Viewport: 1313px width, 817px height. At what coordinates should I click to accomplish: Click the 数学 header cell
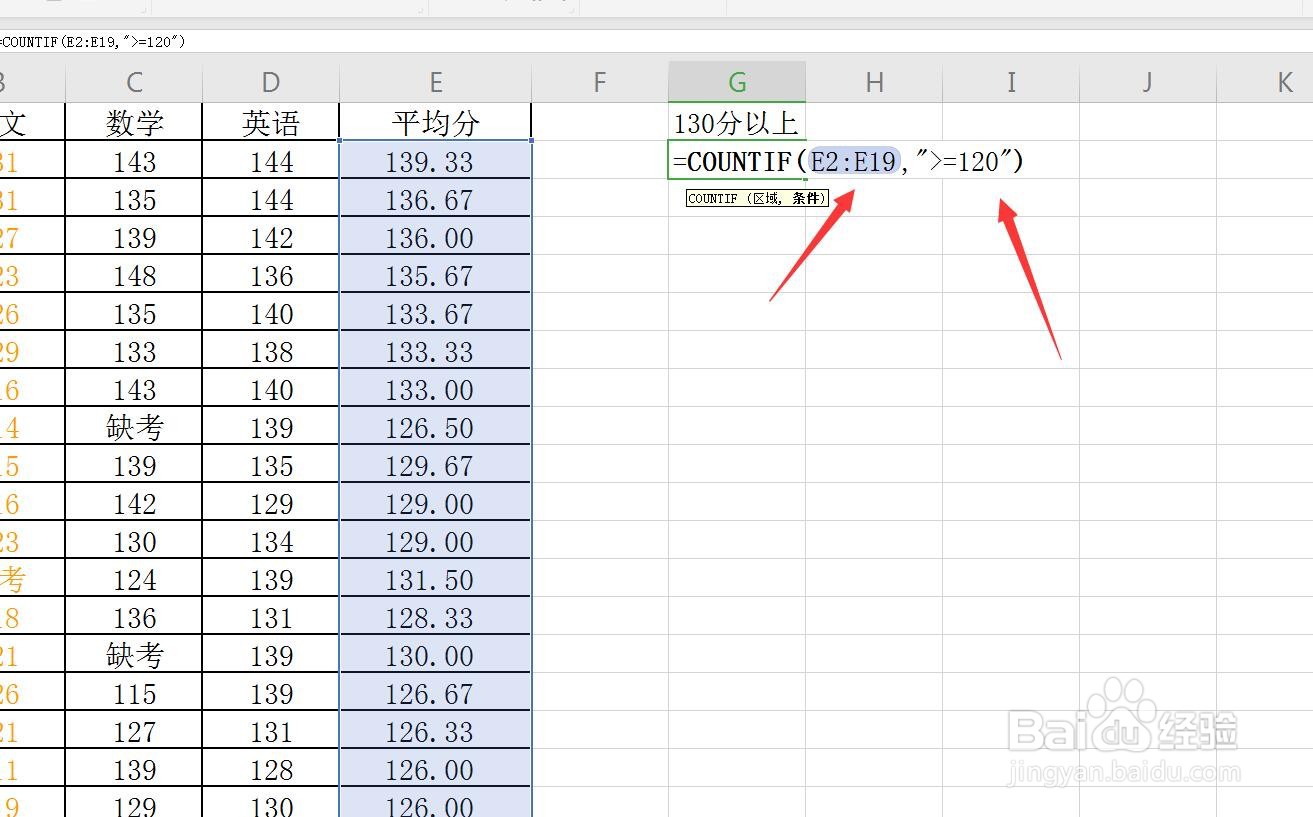[134, 122]
